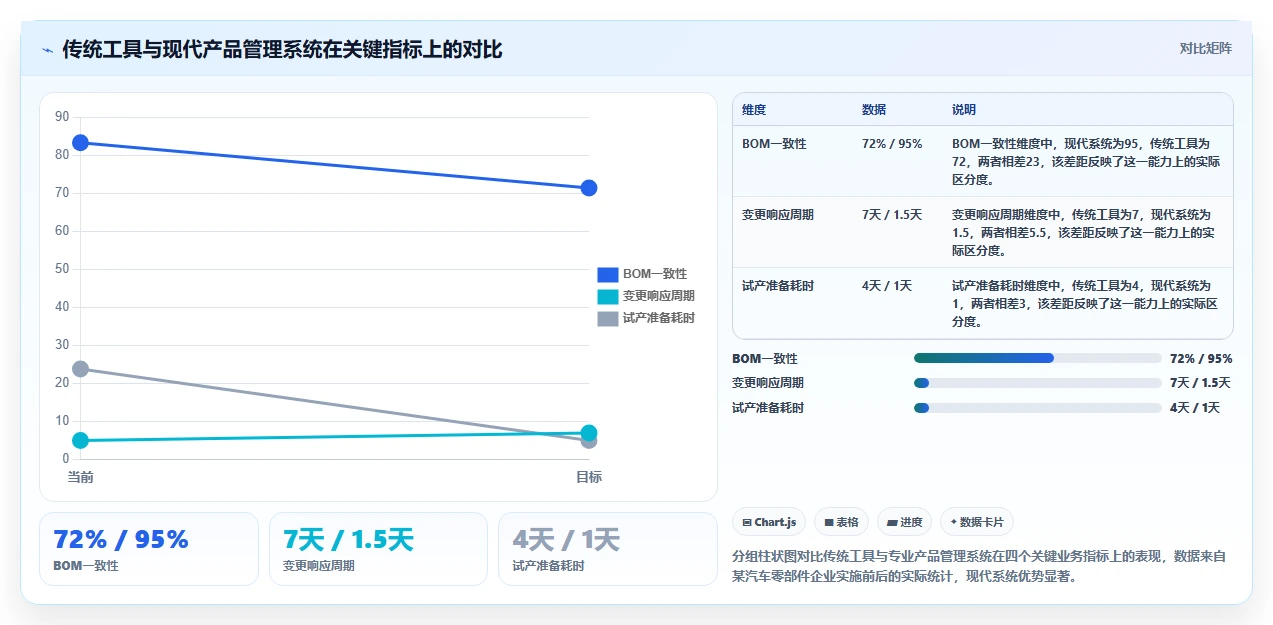Toggle BOM一致性 legend color box

tap(608, 274)
